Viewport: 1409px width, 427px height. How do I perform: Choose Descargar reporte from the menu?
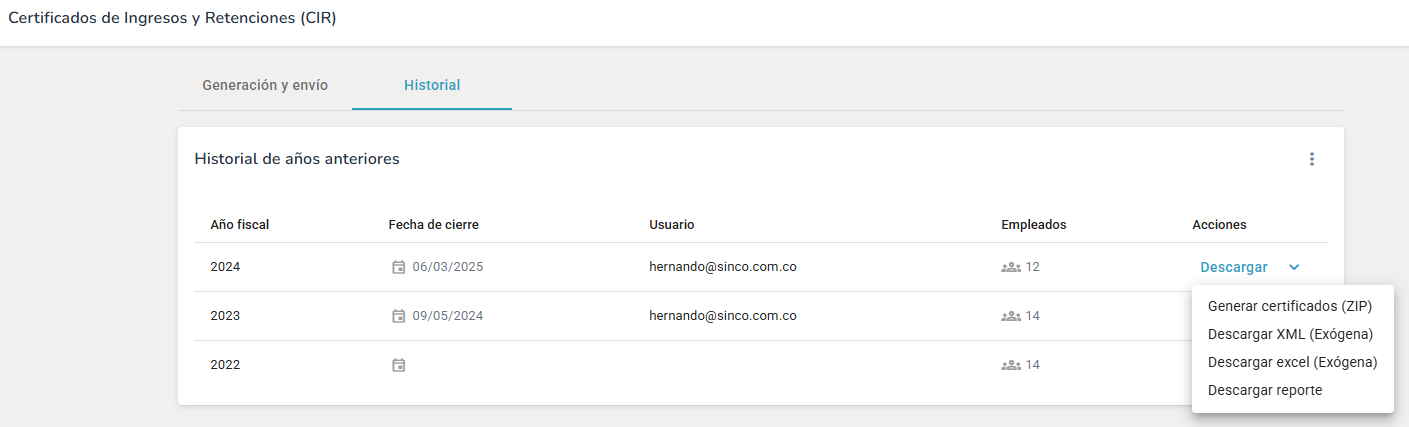pyautogui.click(x=1265, y=390)
